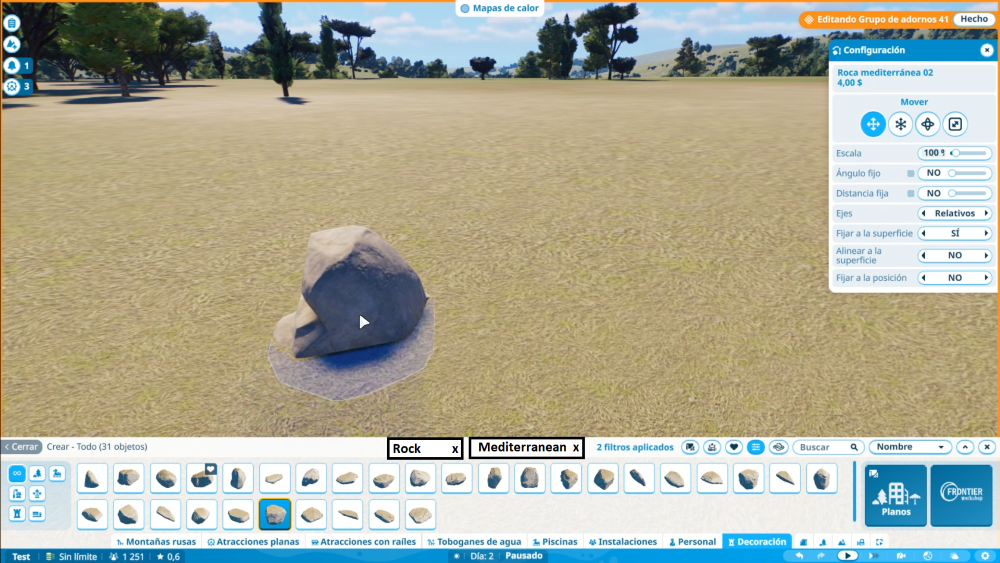
Task: Select the scale tool in Mover section
Action: 955,124
